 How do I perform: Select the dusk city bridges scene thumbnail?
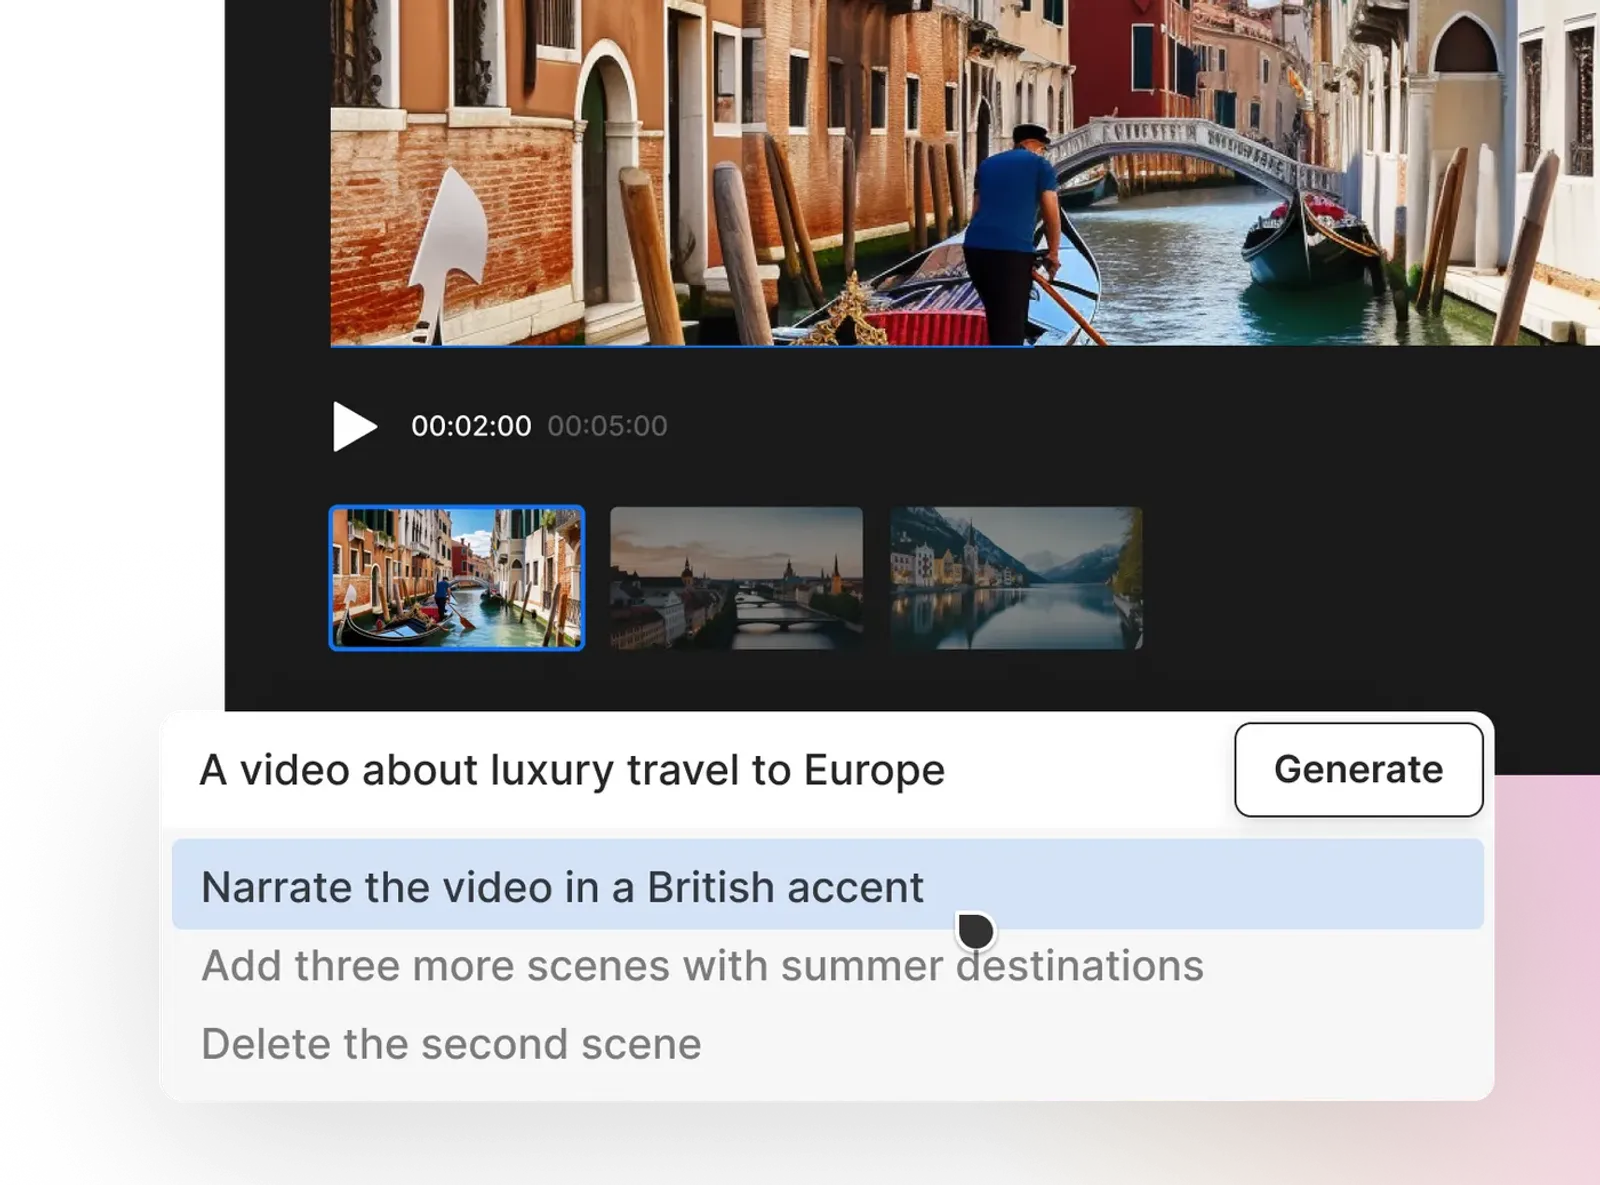(736, 578)
